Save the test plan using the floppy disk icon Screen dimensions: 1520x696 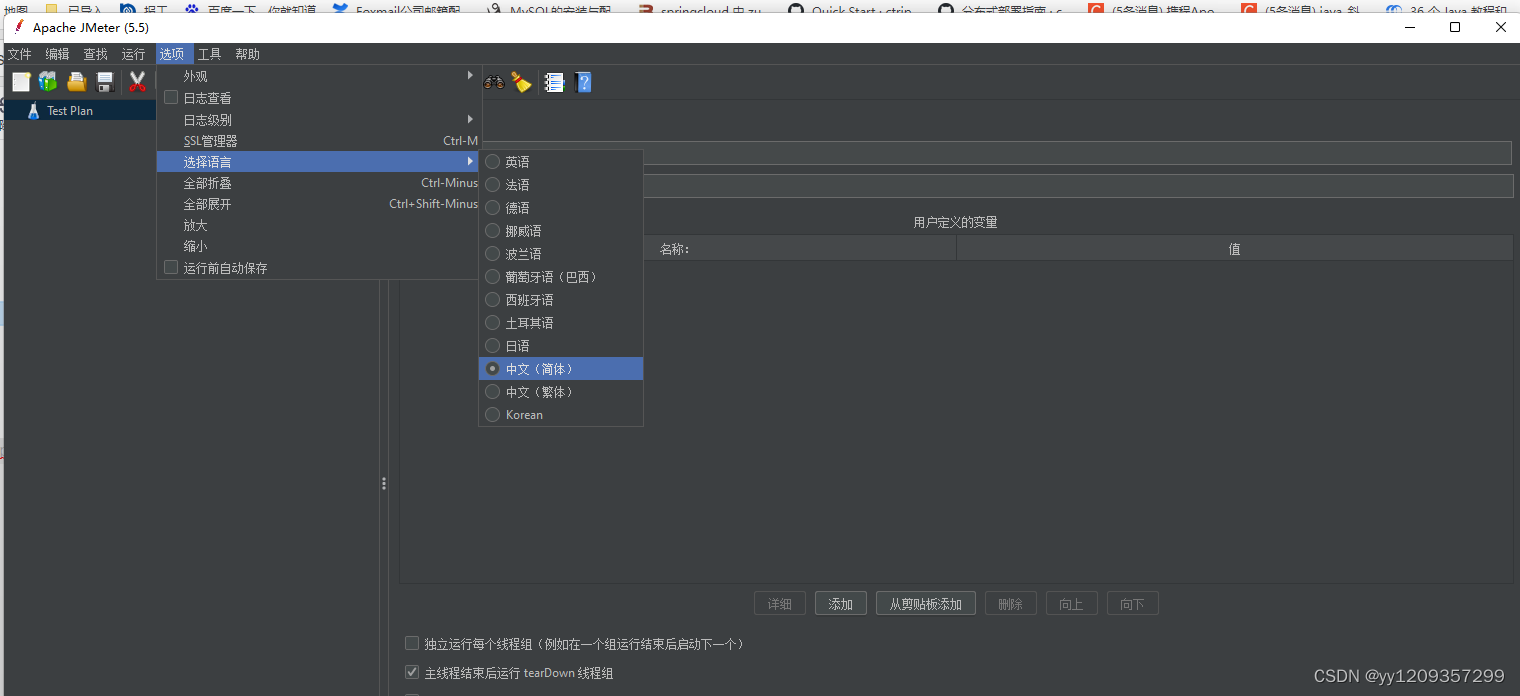(x=104, y=82)
